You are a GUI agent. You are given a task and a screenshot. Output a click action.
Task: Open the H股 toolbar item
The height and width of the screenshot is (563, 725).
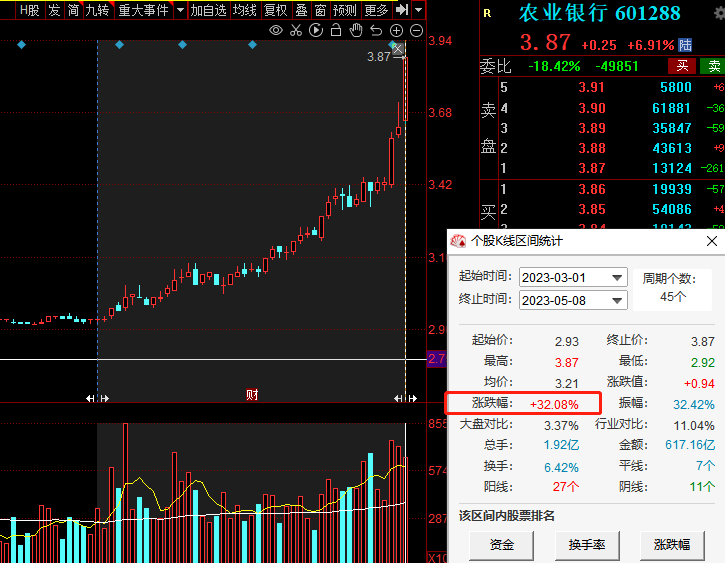29,10
